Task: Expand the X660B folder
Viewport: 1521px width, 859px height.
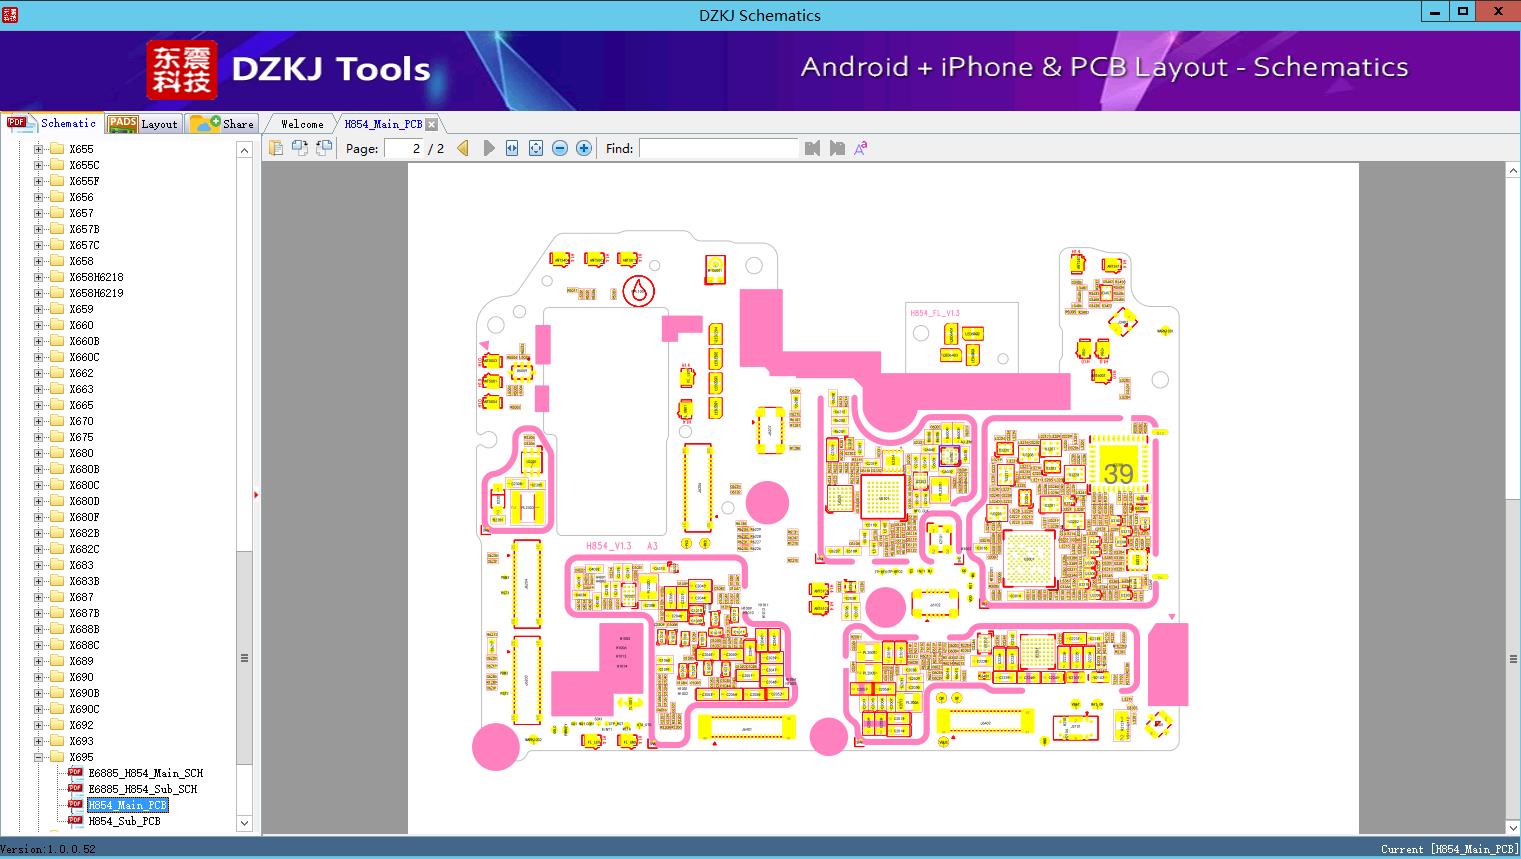Action: tap(38, 341)
